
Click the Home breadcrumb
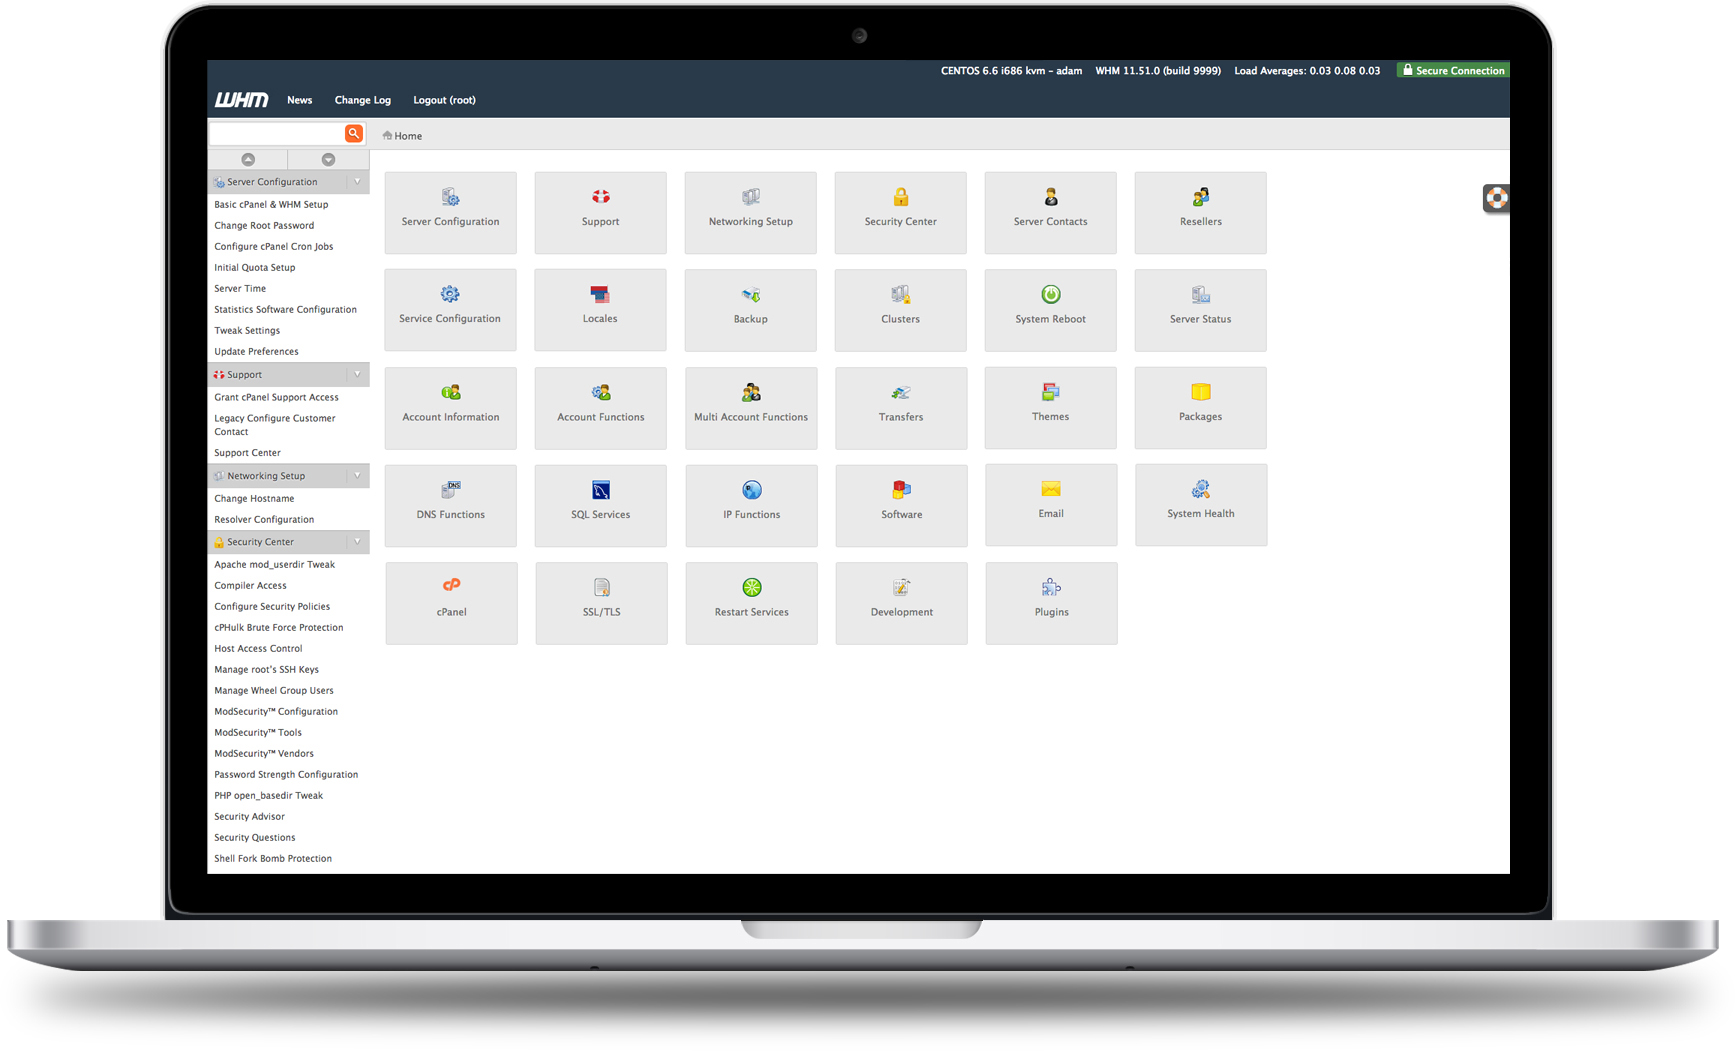click(x=402, y=136)
